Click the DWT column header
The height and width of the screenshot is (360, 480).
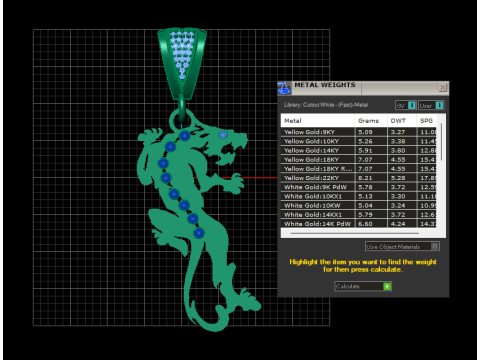click(402, 121)
